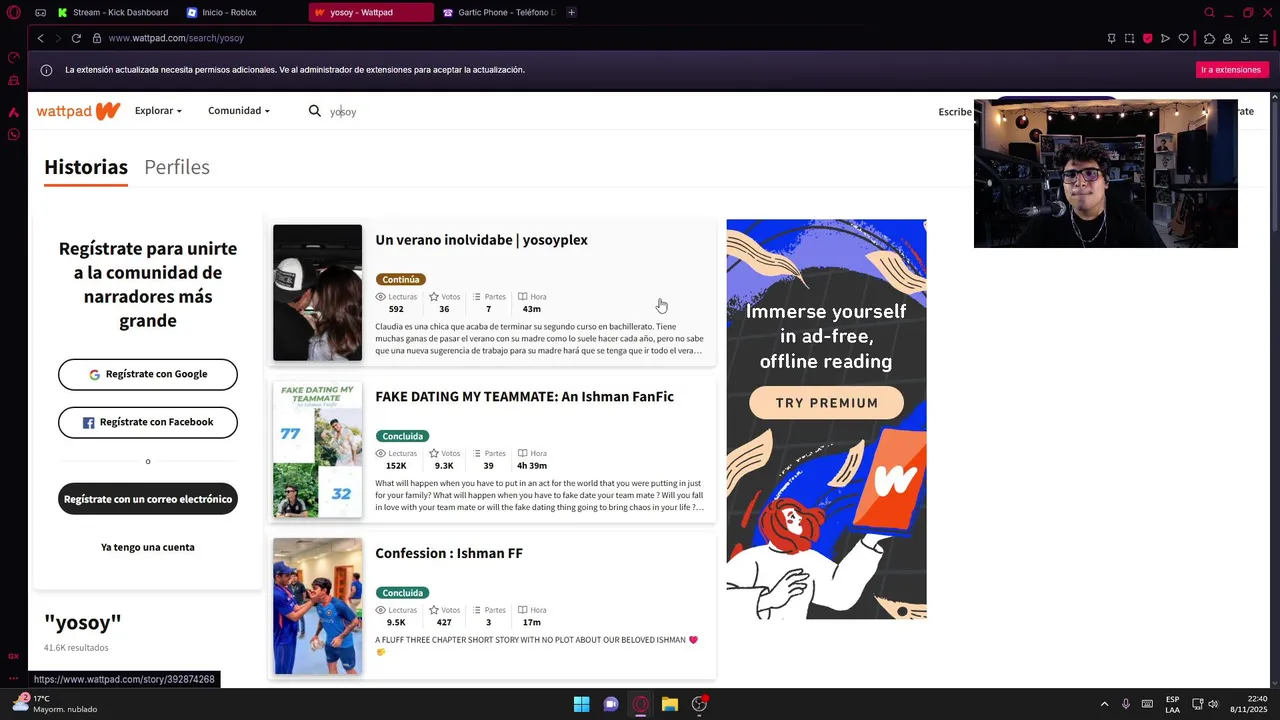The height and width of the screenshot is (720, 1280).
Task: Click the pin icon in address bar
Action: coord(1111,38)
